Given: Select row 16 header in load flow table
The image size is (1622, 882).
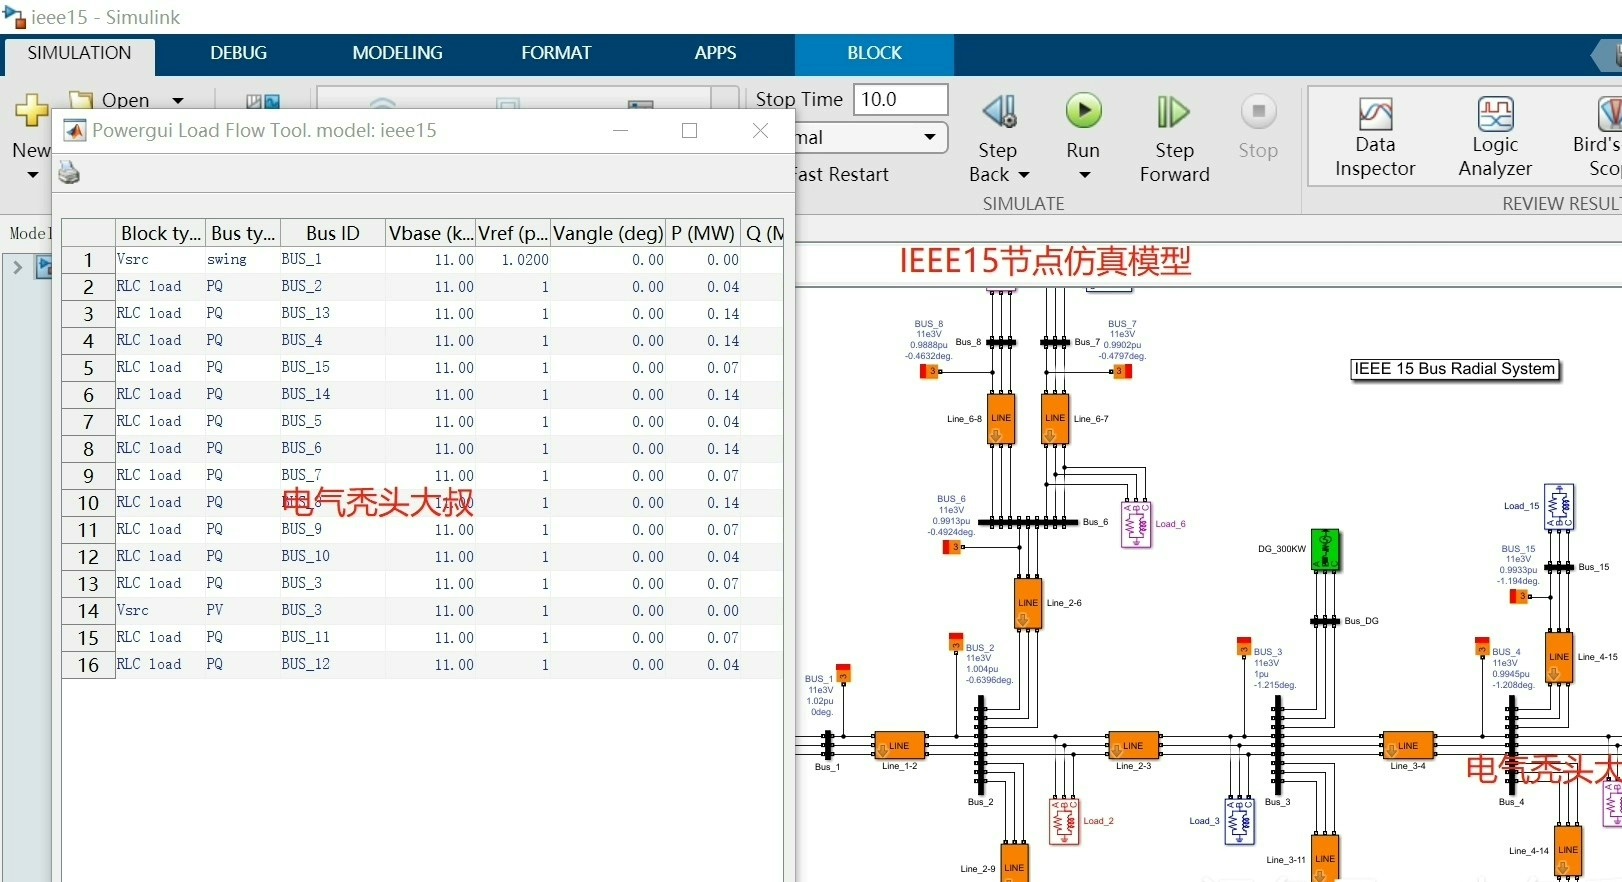Looking at the screenshot, I should (x=88, y=665).
